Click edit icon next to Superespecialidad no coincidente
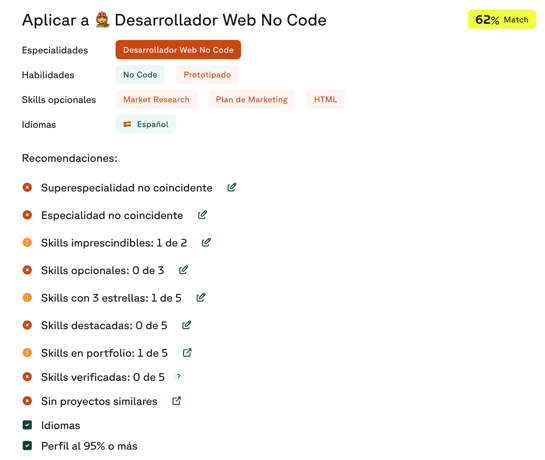The image size is (545, 460). point(232,187)
